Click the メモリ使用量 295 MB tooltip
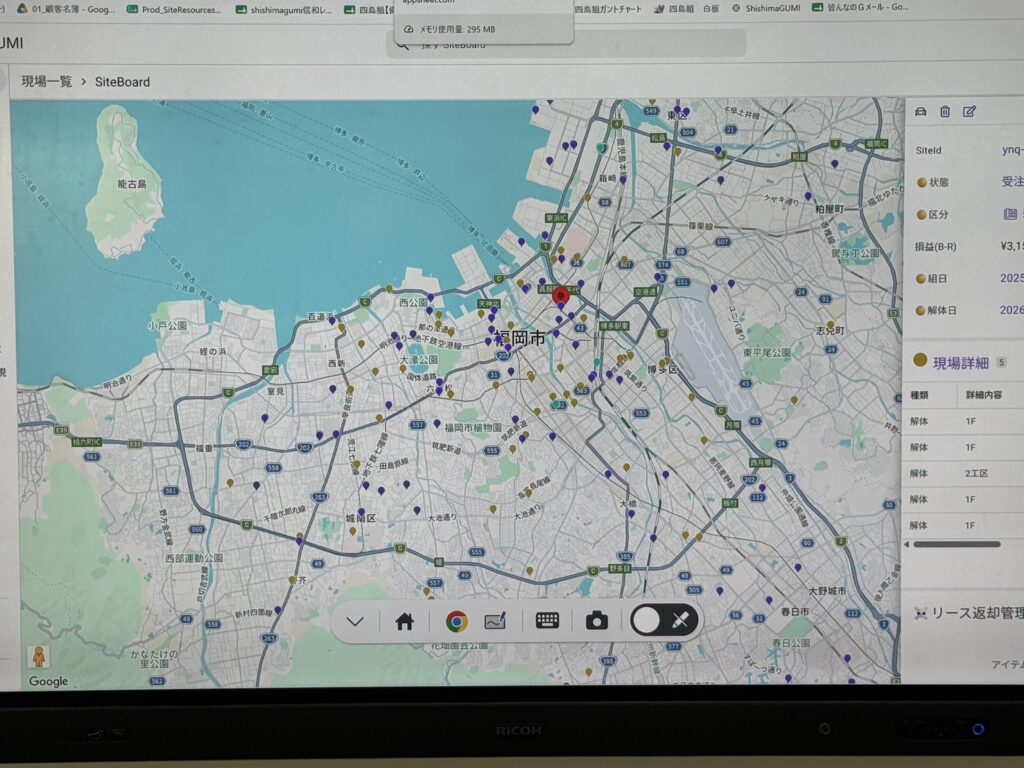 484,29
